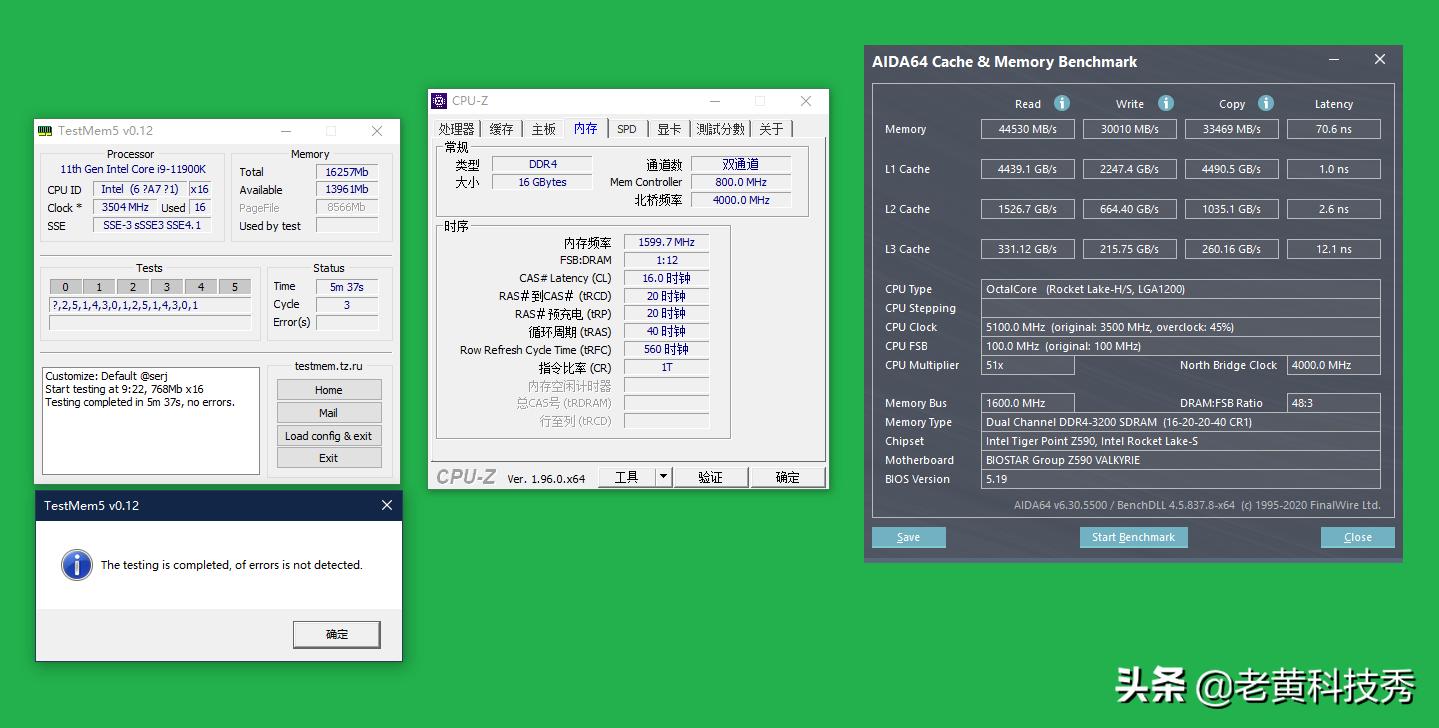
Task: Click the Close button at AIDA64 bottom
Action: coord(1358,537)
